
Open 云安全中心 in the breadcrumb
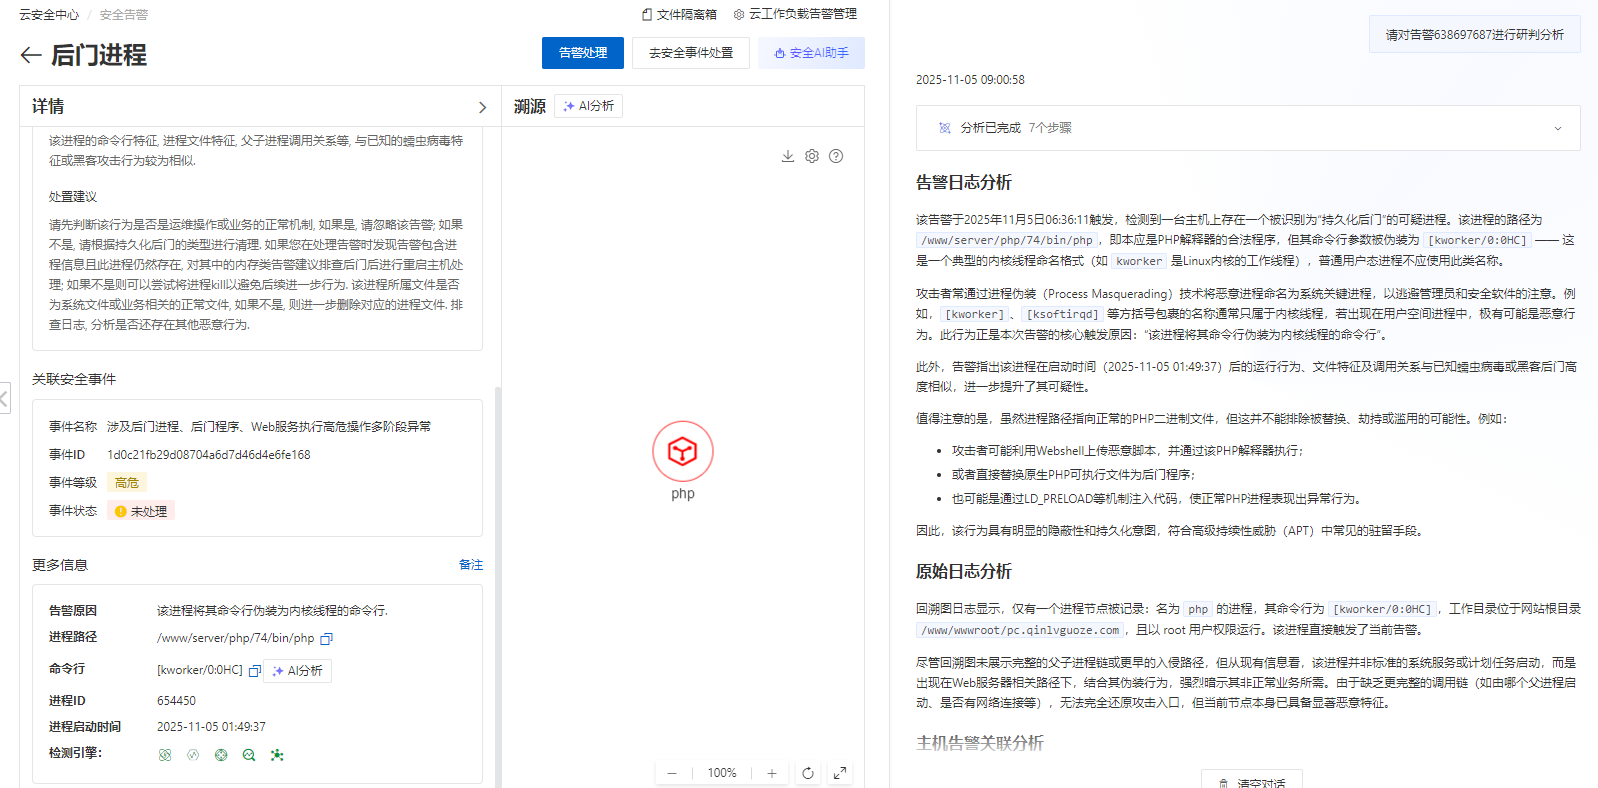(49, 15)
